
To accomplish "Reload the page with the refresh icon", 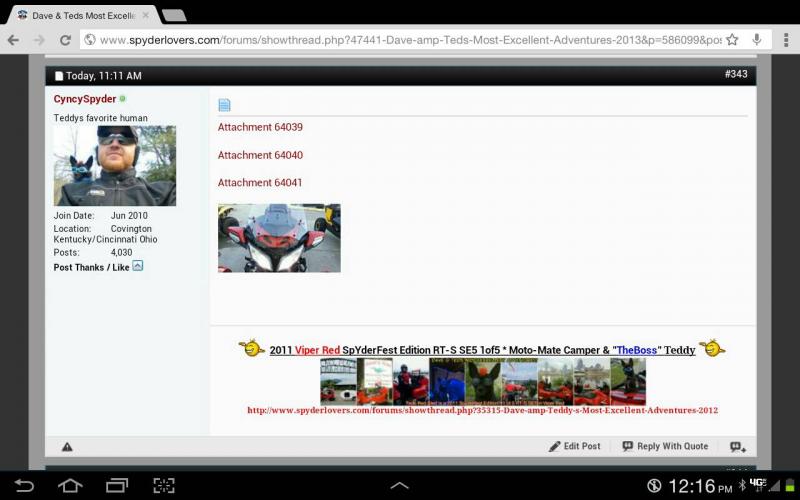I will pos(65,40).
